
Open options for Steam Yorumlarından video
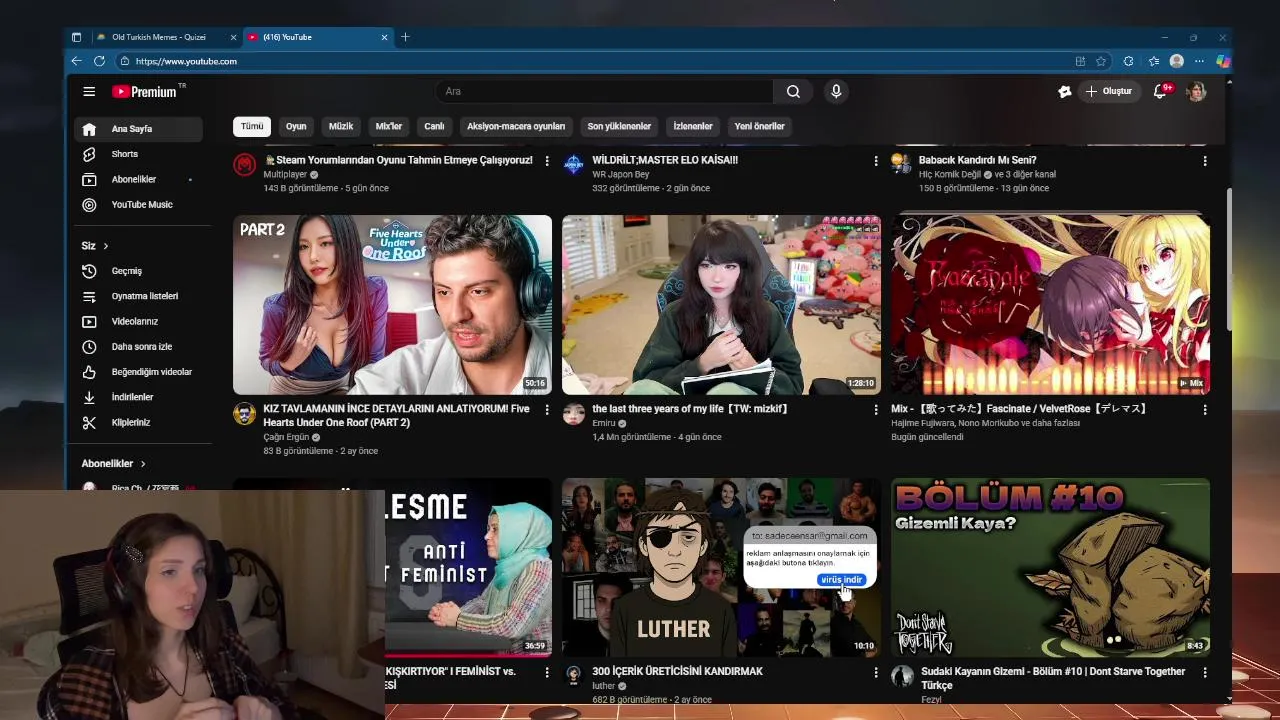tap(547, 160)
